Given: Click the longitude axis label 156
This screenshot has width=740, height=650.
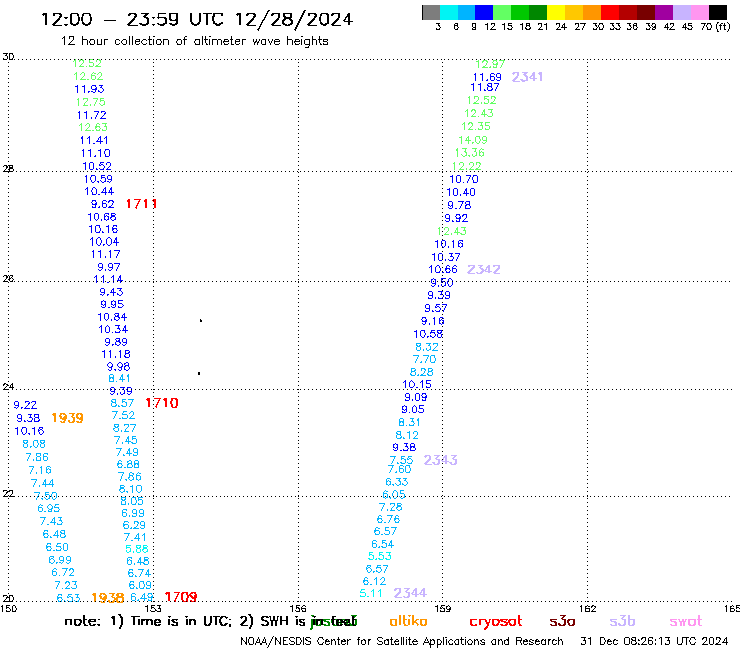Looking at the screenshot, I should point(298,608).
